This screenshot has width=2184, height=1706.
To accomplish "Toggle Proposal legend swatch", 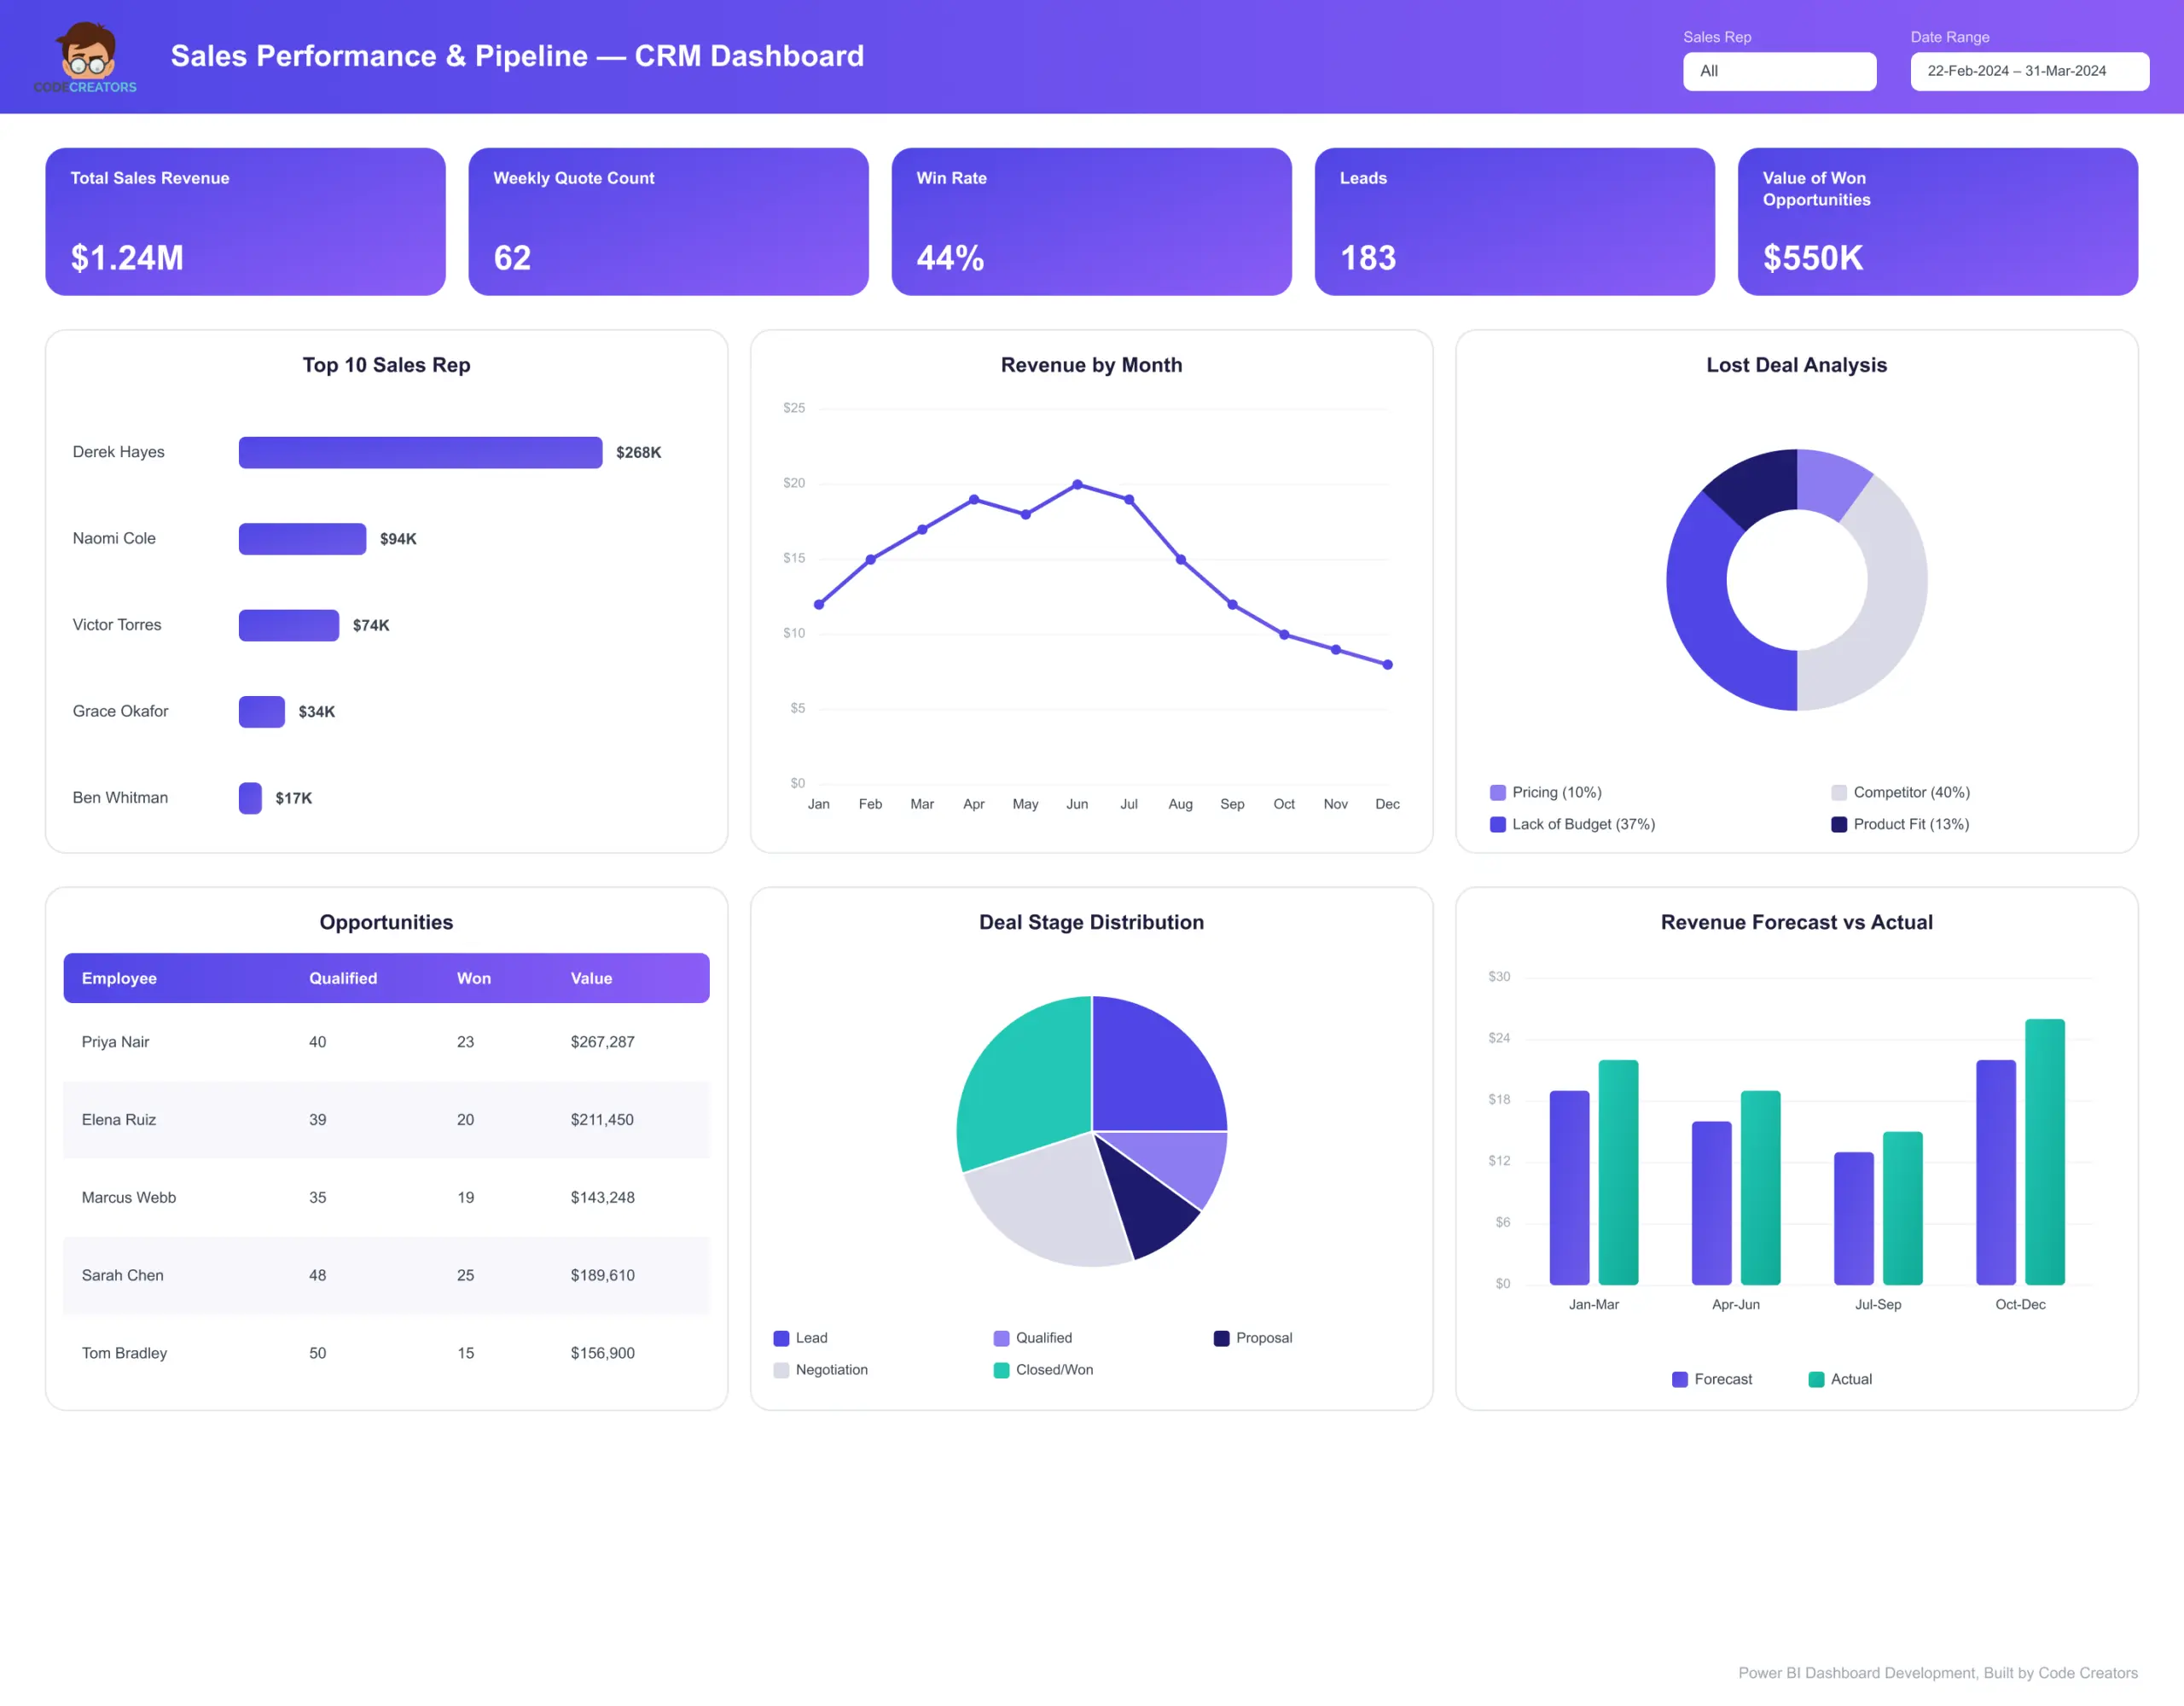I will pos(1221,1338).
